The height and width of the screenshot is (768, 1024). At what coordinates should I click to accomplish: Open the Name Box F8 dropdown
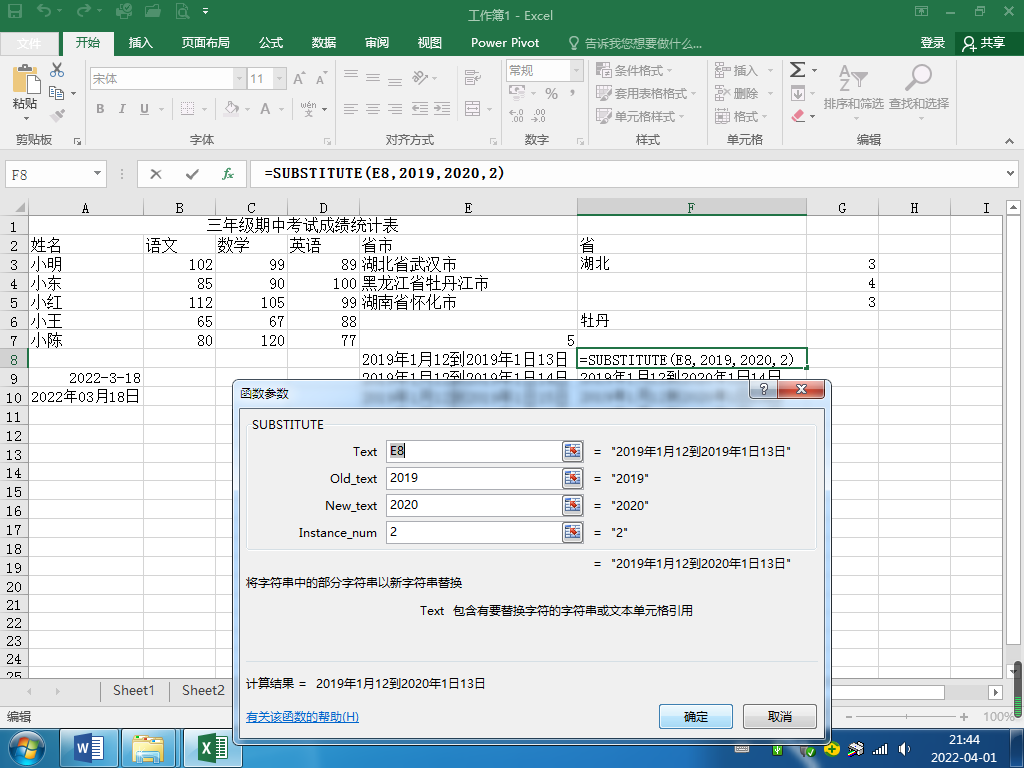coord(97,174)
